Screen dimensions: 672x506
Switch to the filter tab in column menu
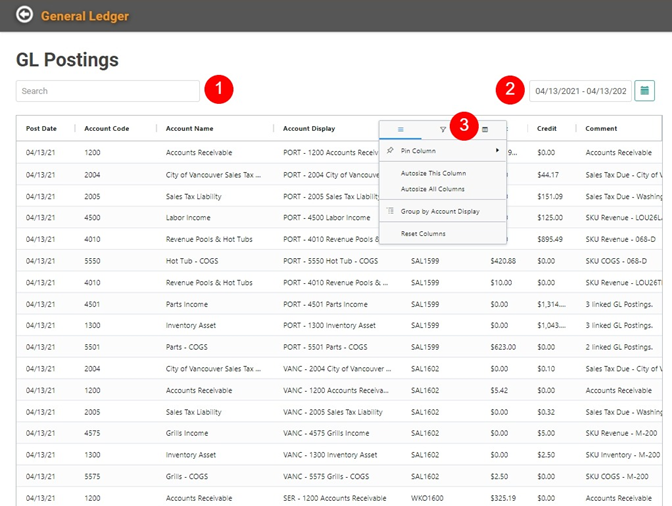pos(443,130)
